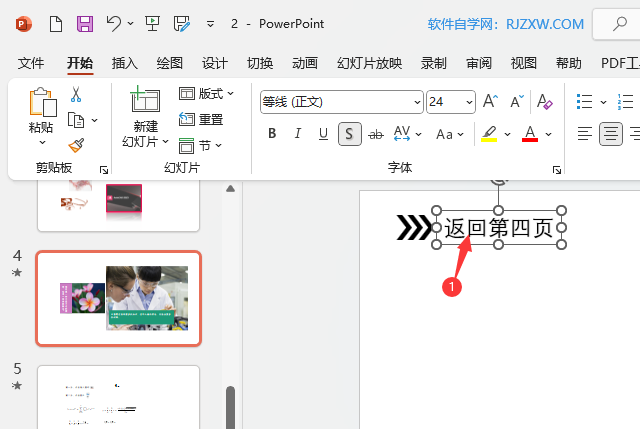Go to the 设计 tab
640x429 pixels.
(x=215, y=63)
